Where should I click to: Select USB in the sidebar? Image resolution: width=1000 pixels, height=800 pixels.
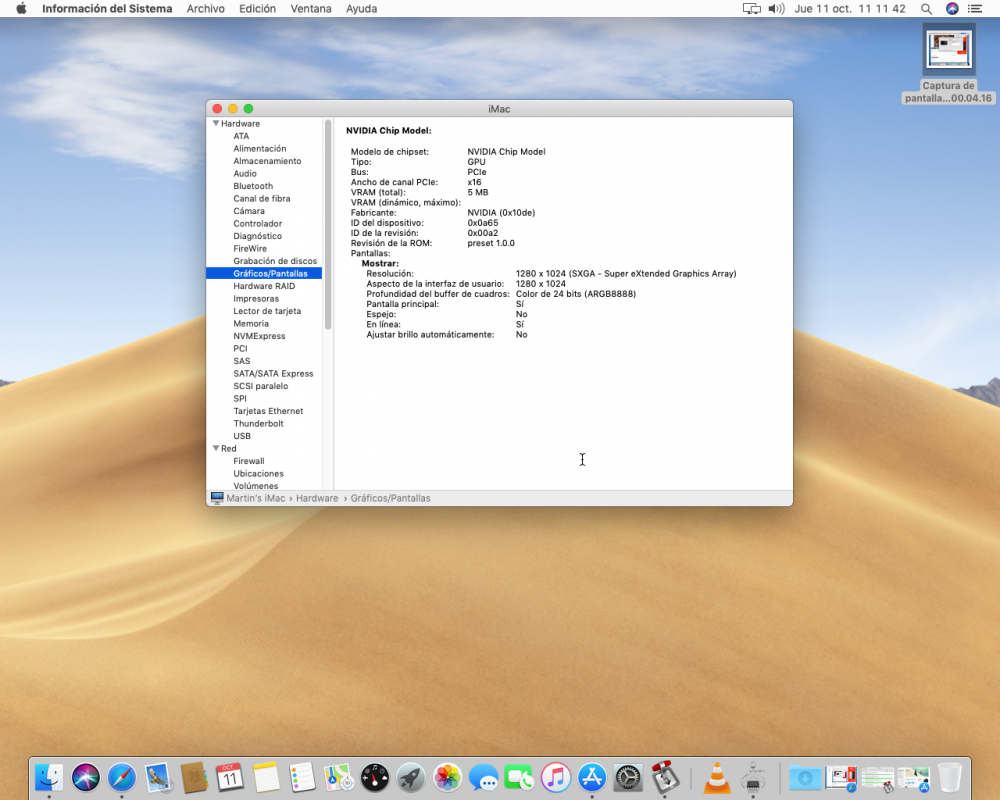[242, 436]
